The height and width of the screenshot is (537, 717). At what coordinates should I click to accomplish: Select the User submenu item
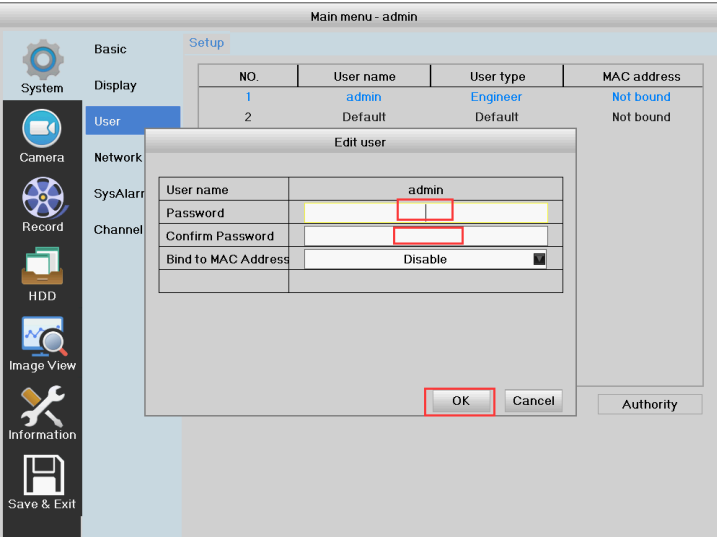[x=133, y=121]
